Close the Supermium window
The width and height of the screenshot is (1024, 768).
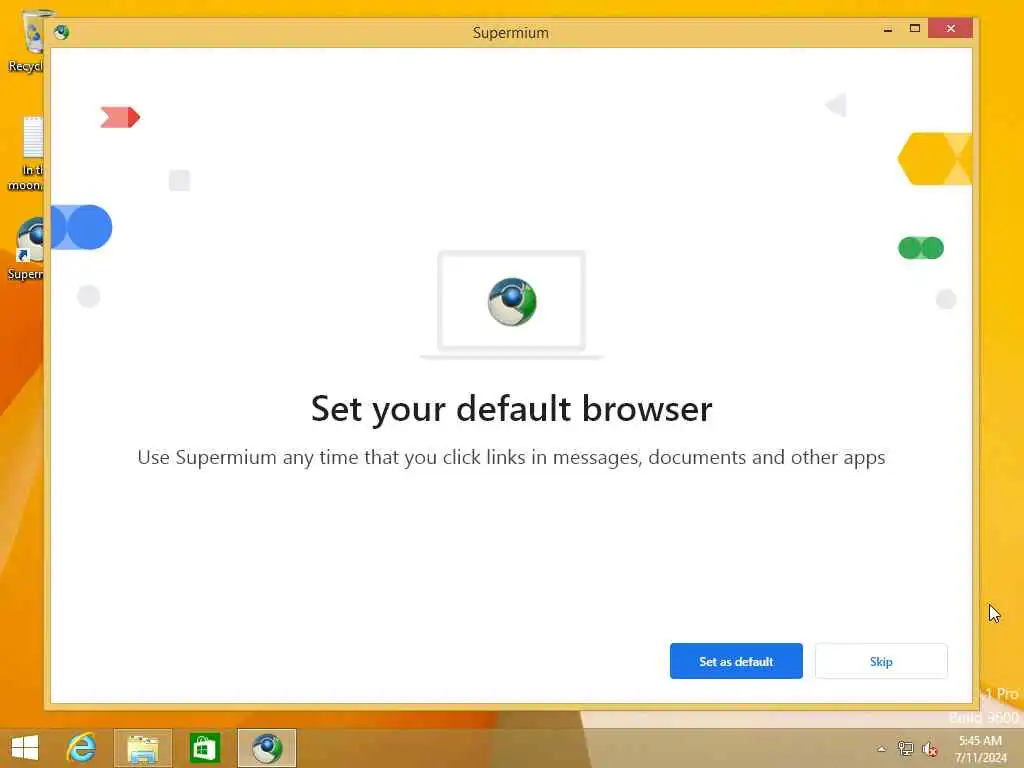[950, 29]
